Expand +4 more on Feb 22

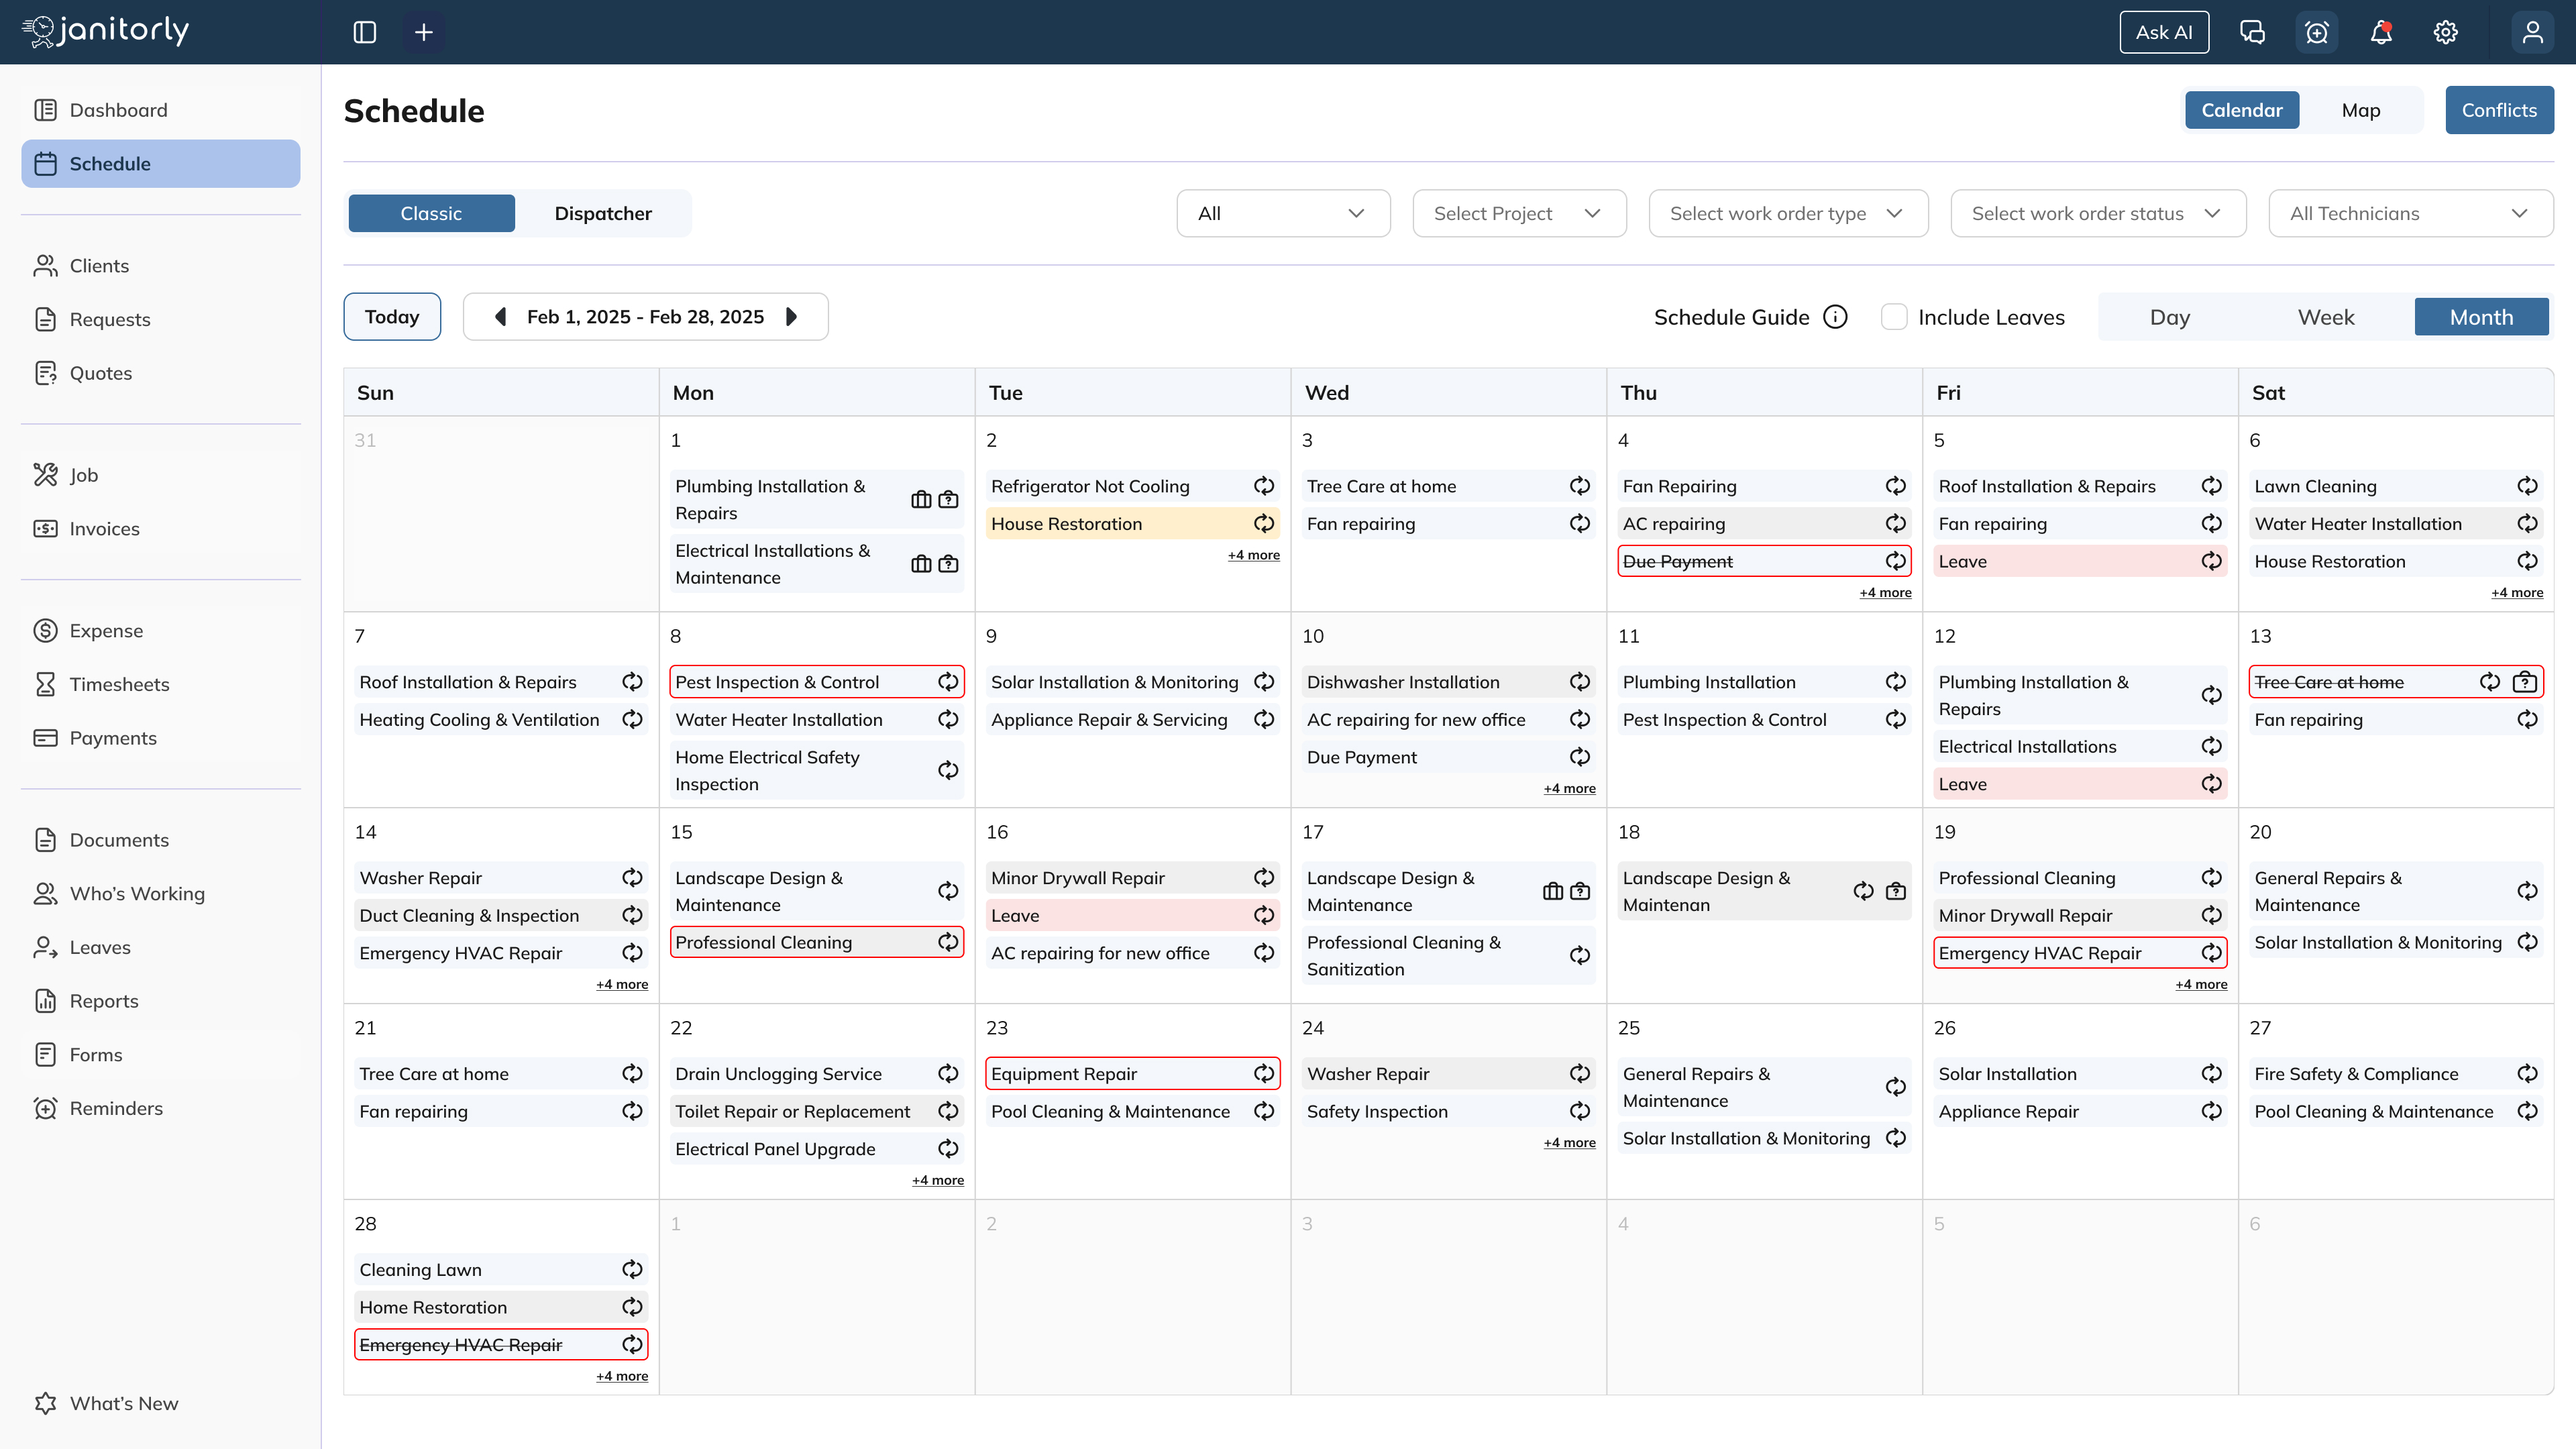pyautogui.click(x=937, y=1181)
